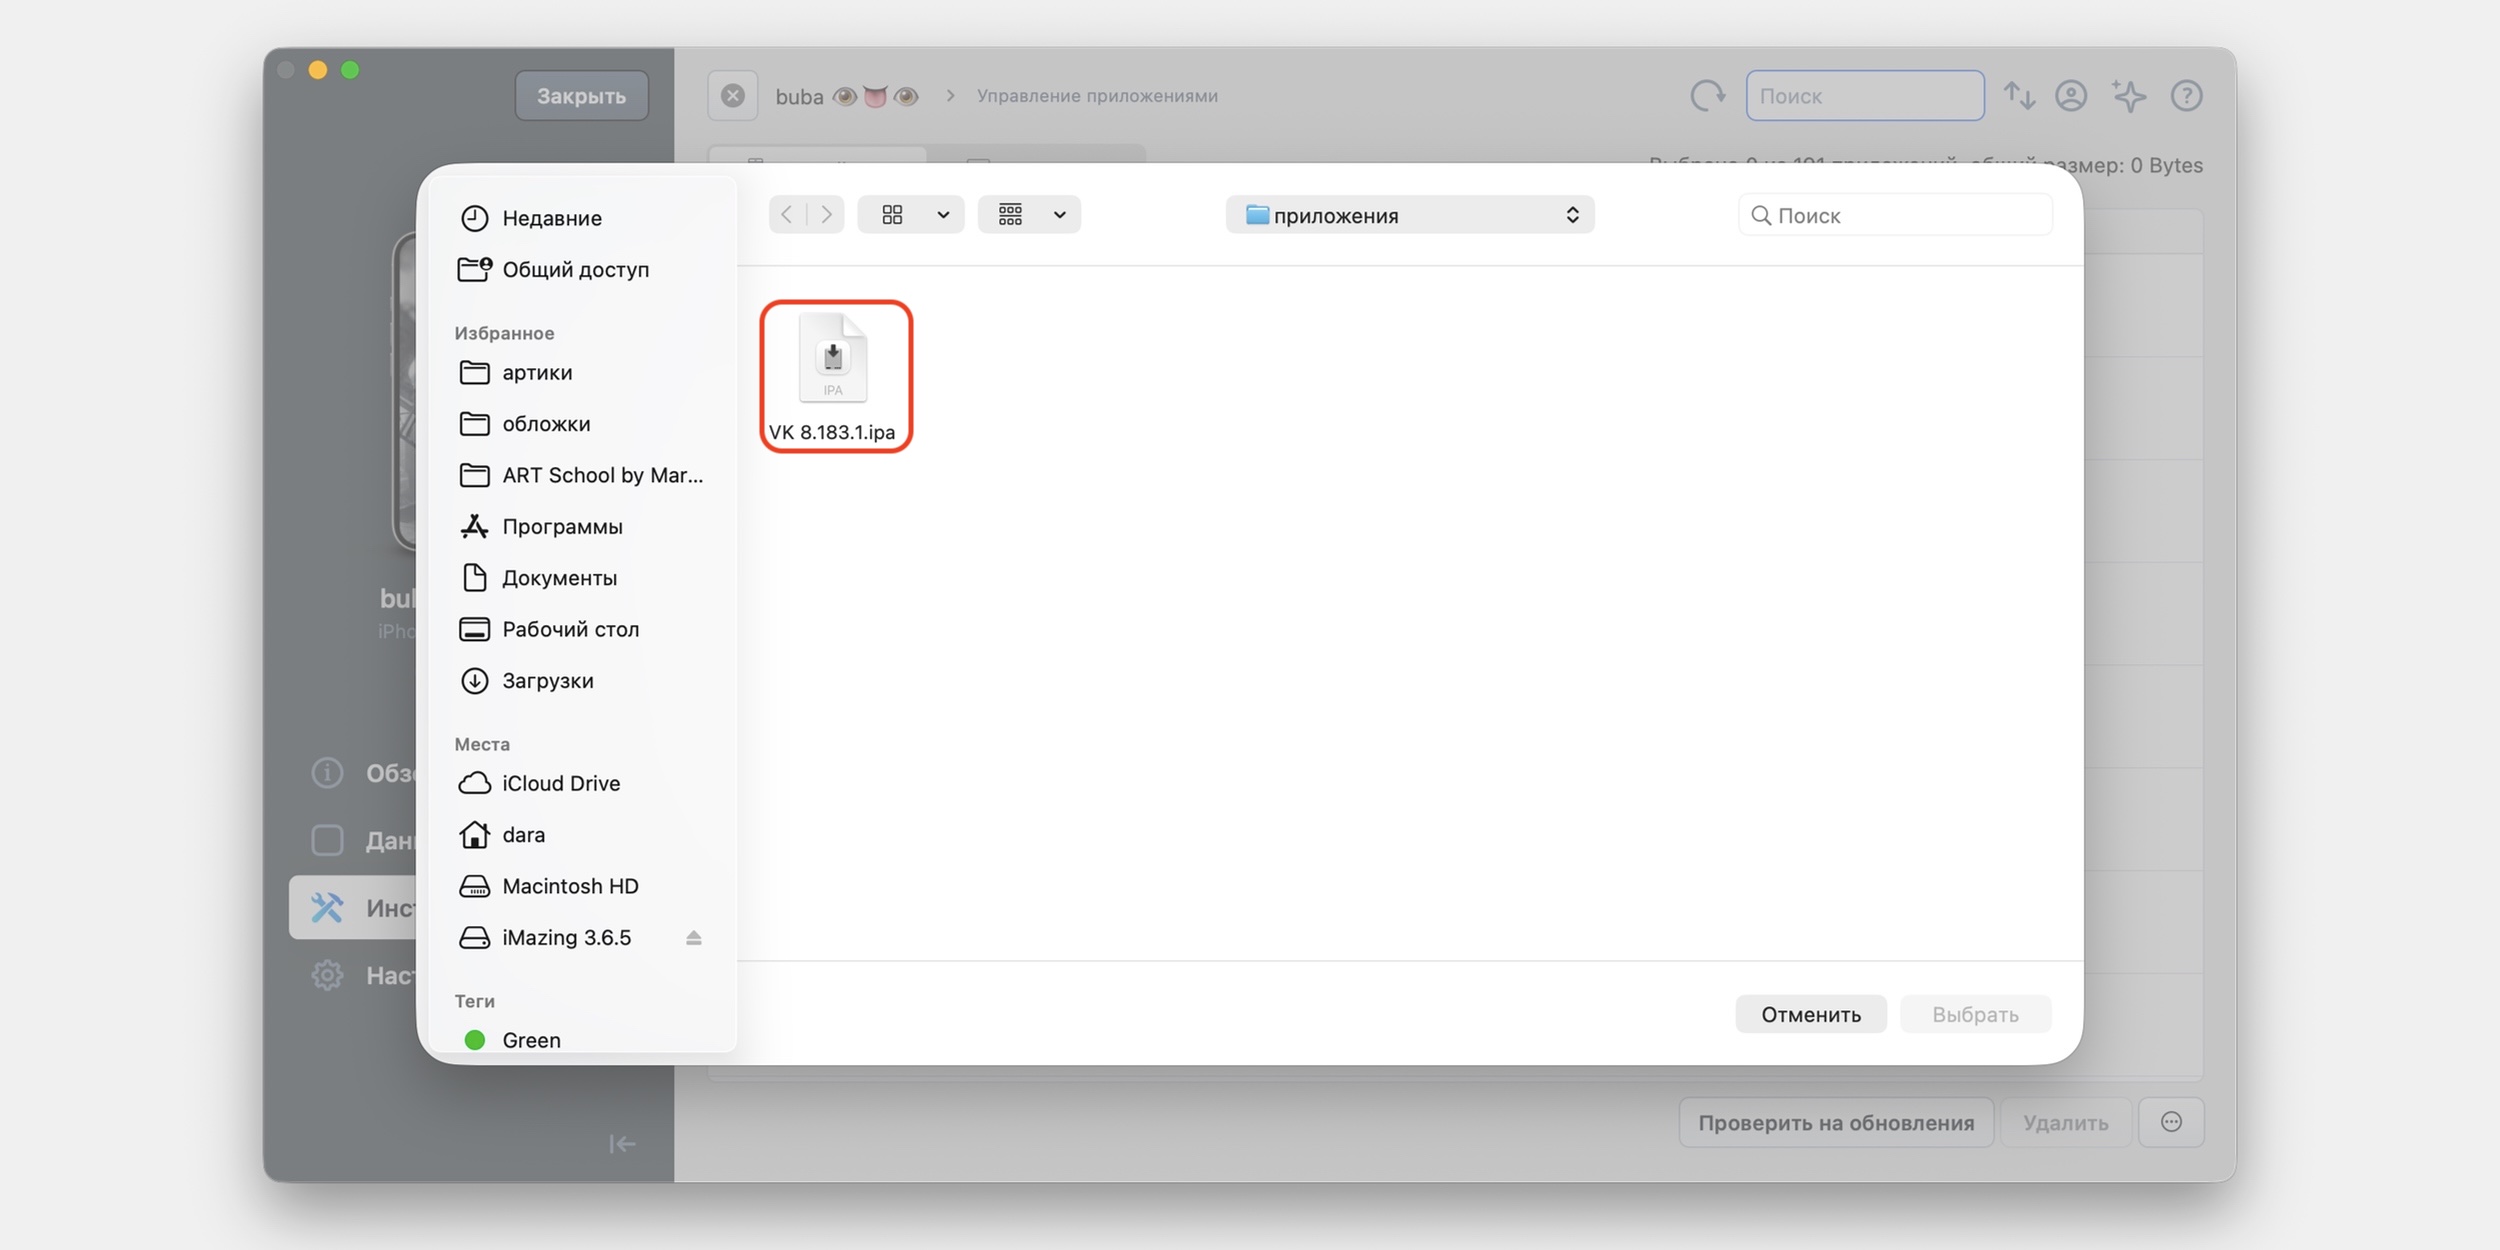Screen dimensions: 2500x1250
Task: Open the grouping options icon
Action: (x=1011, y=215)
